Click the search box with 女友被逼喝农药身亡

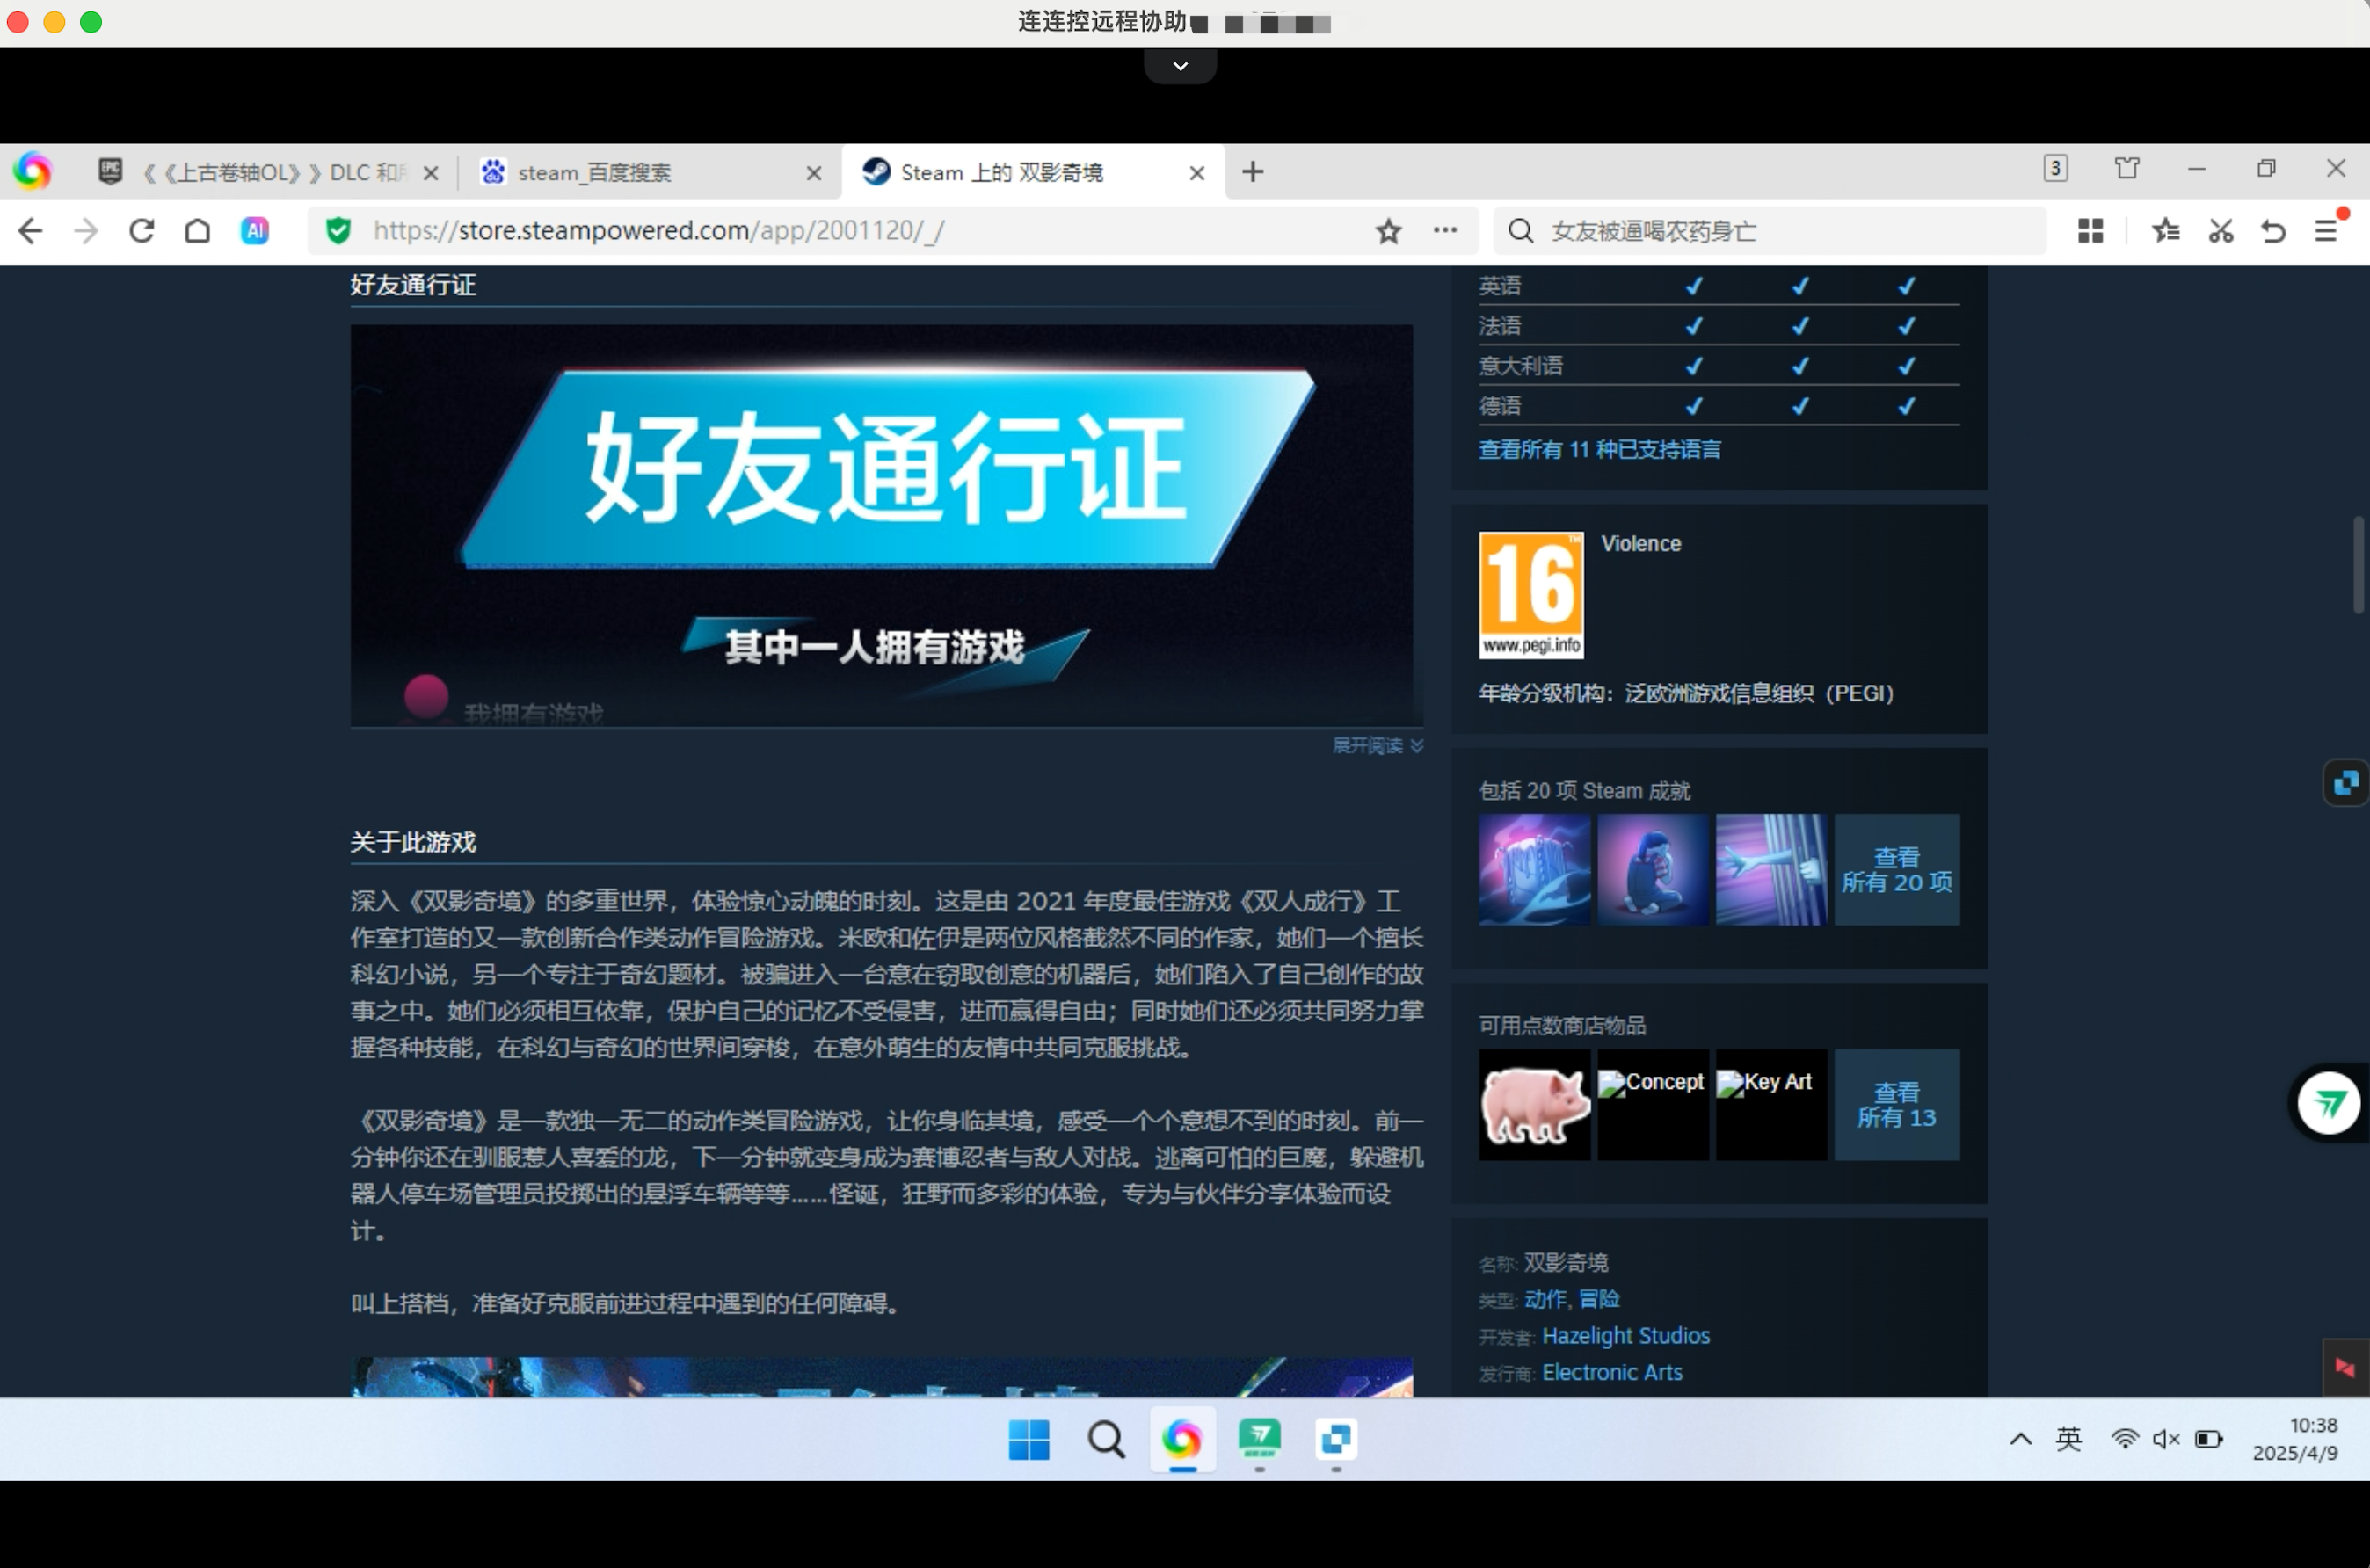1700,230
